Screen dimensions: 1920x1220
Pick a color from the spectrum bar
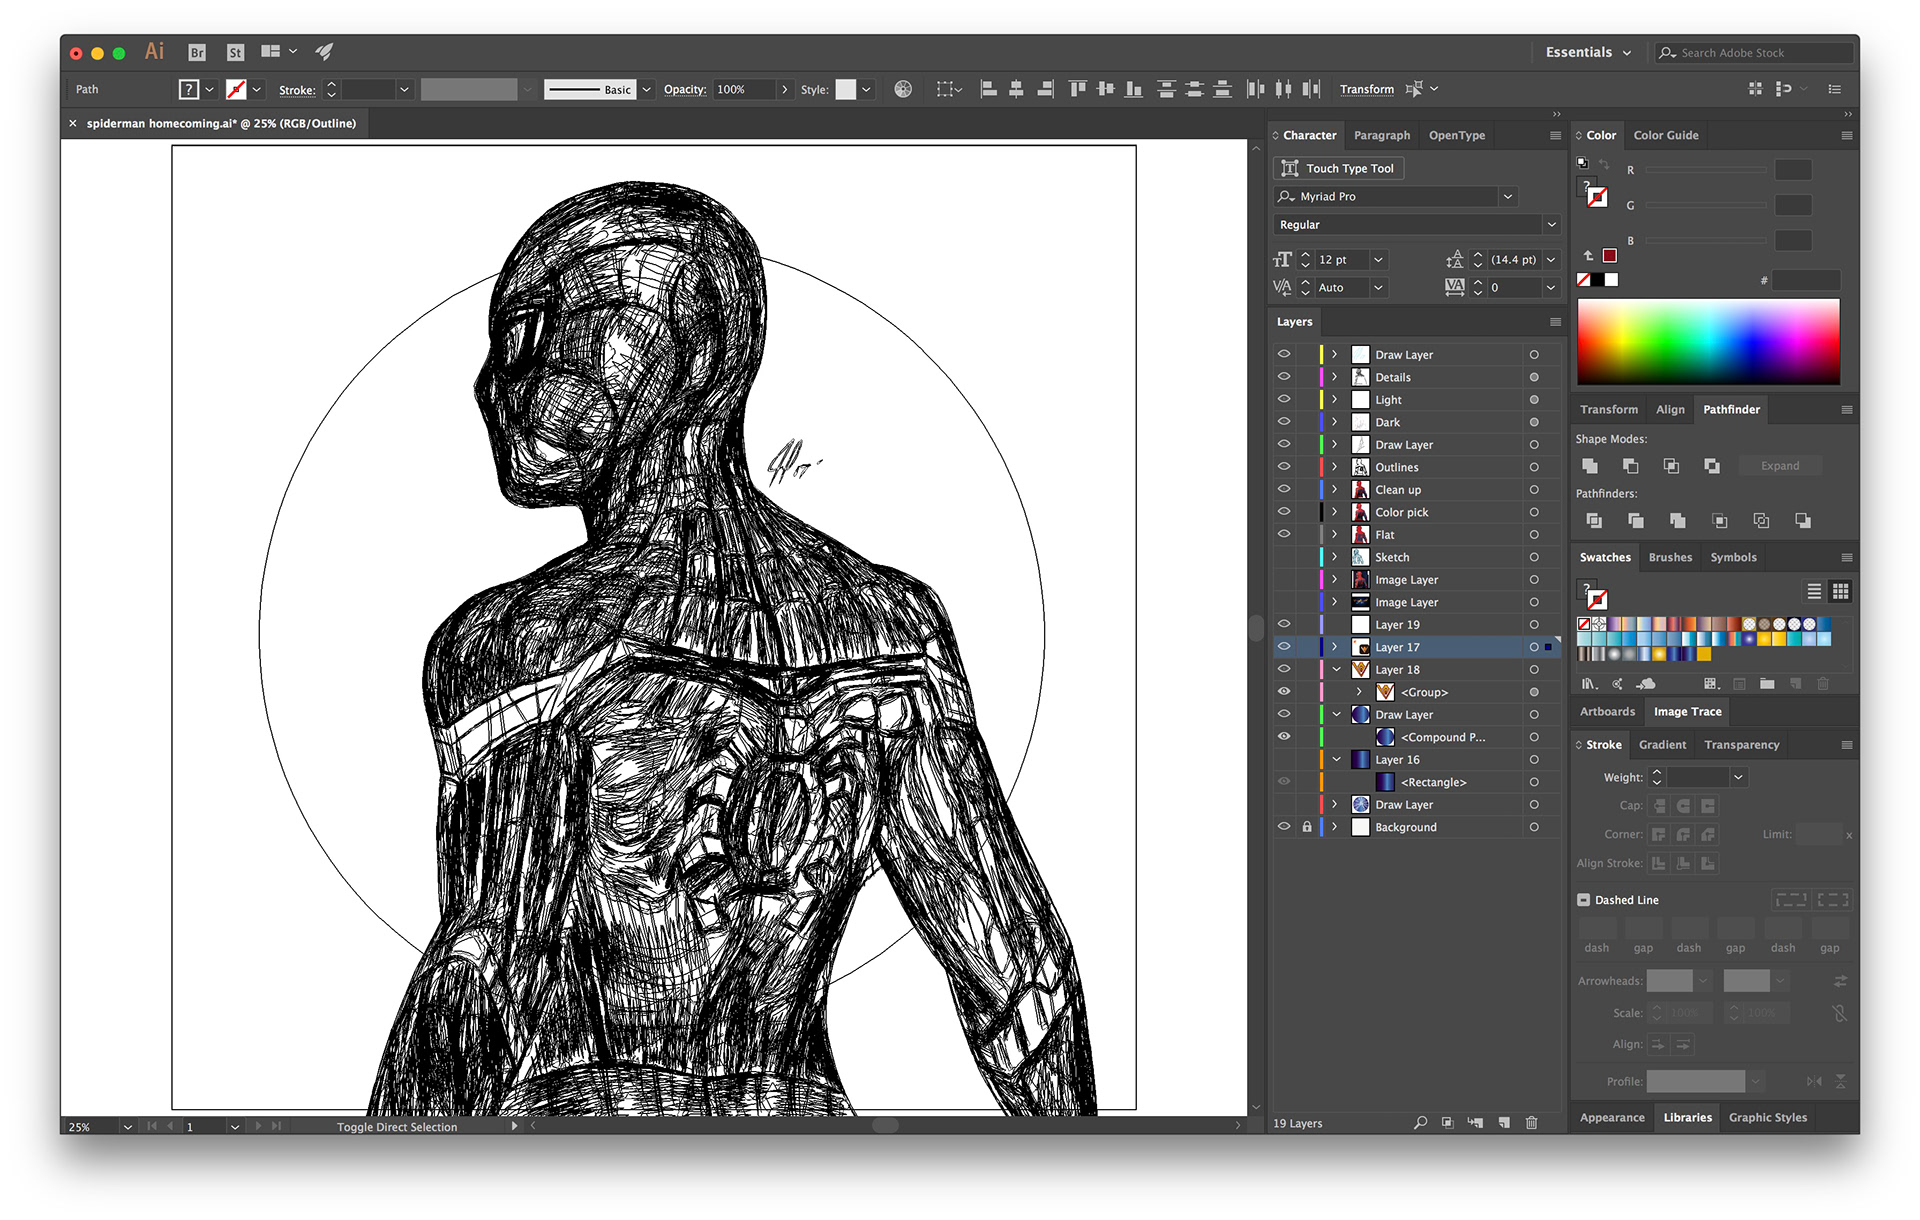[1708, 341]
